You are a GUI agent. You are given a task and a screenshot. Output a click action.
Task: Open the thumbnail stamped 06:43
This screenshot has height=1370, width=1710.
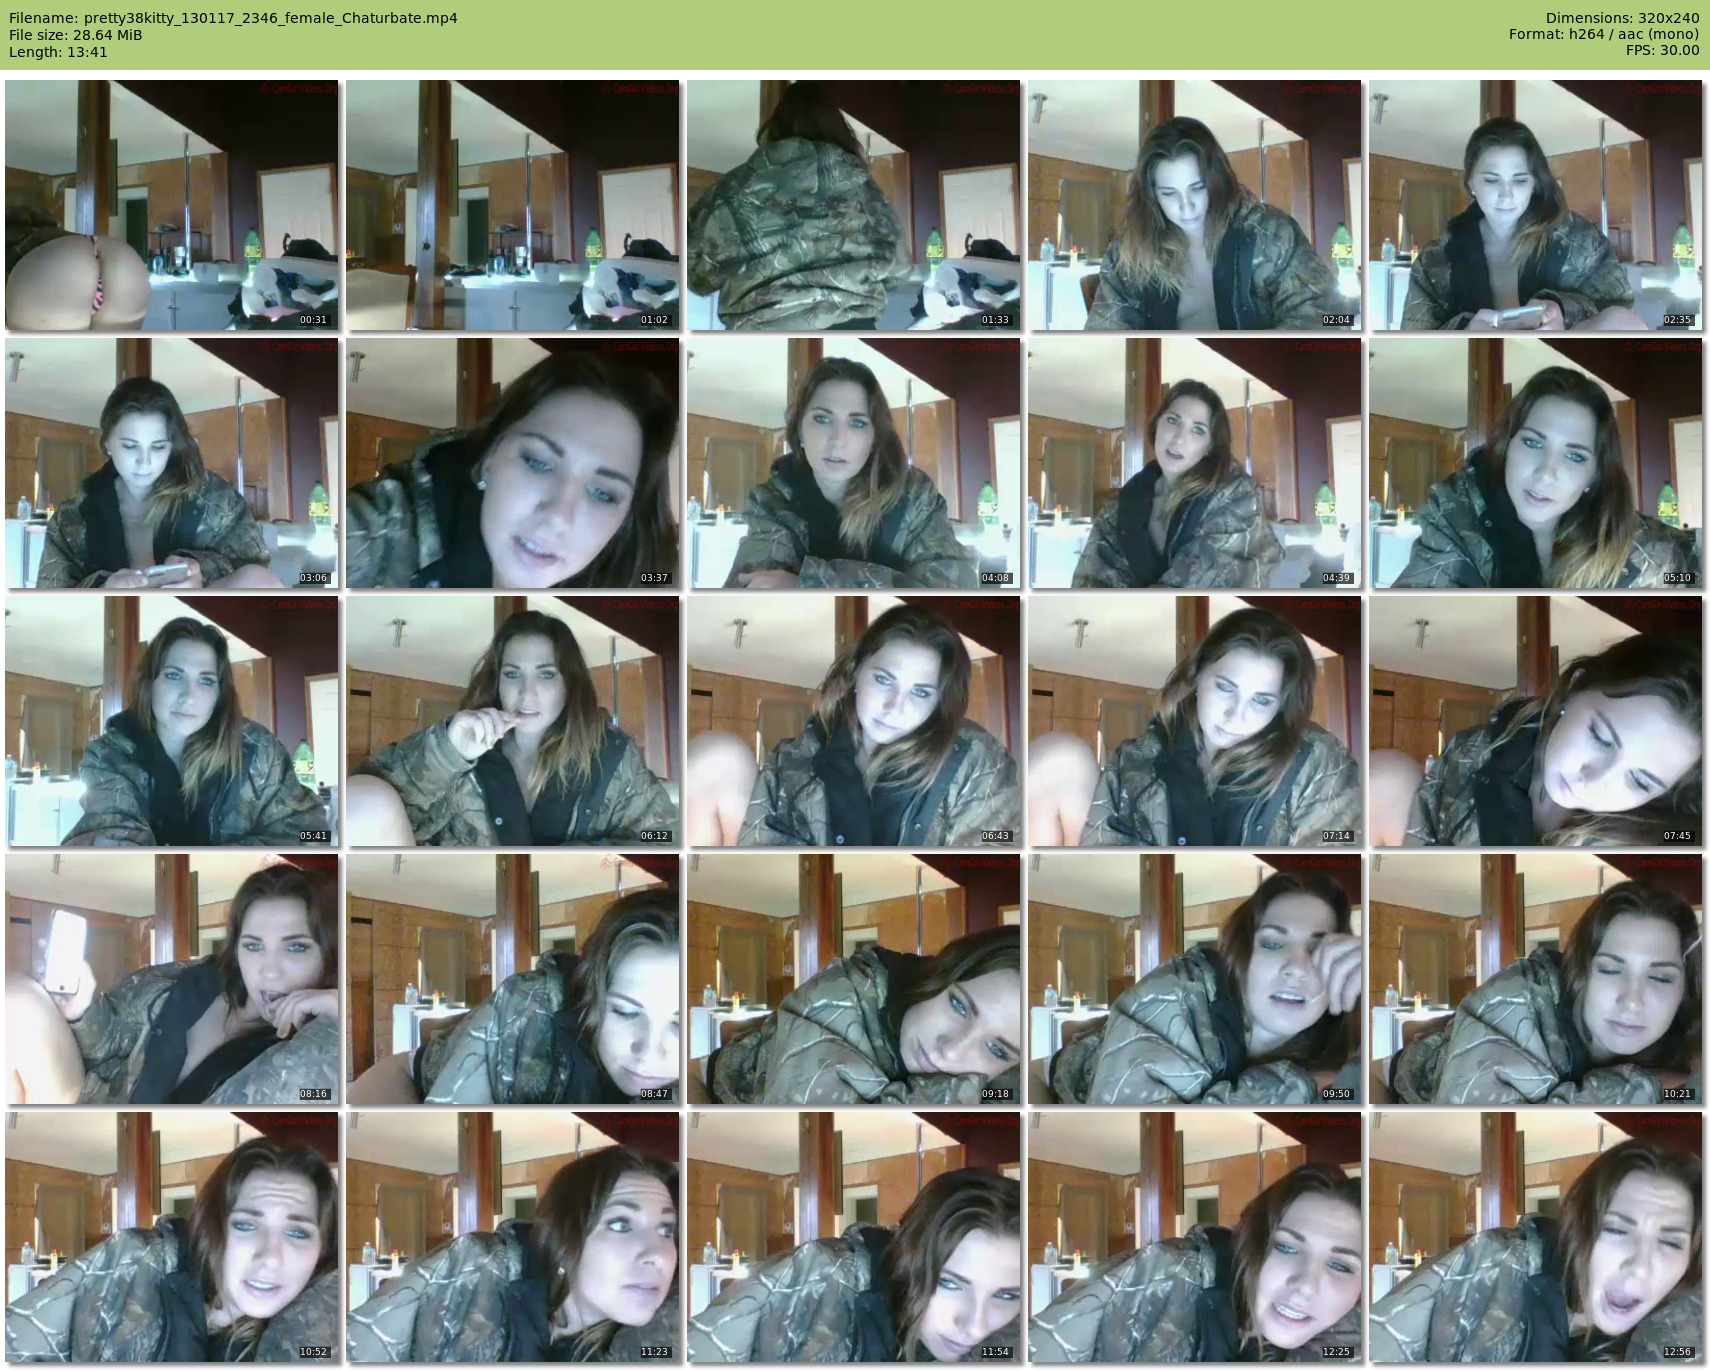pyautogui.click(x=854, y=721)
